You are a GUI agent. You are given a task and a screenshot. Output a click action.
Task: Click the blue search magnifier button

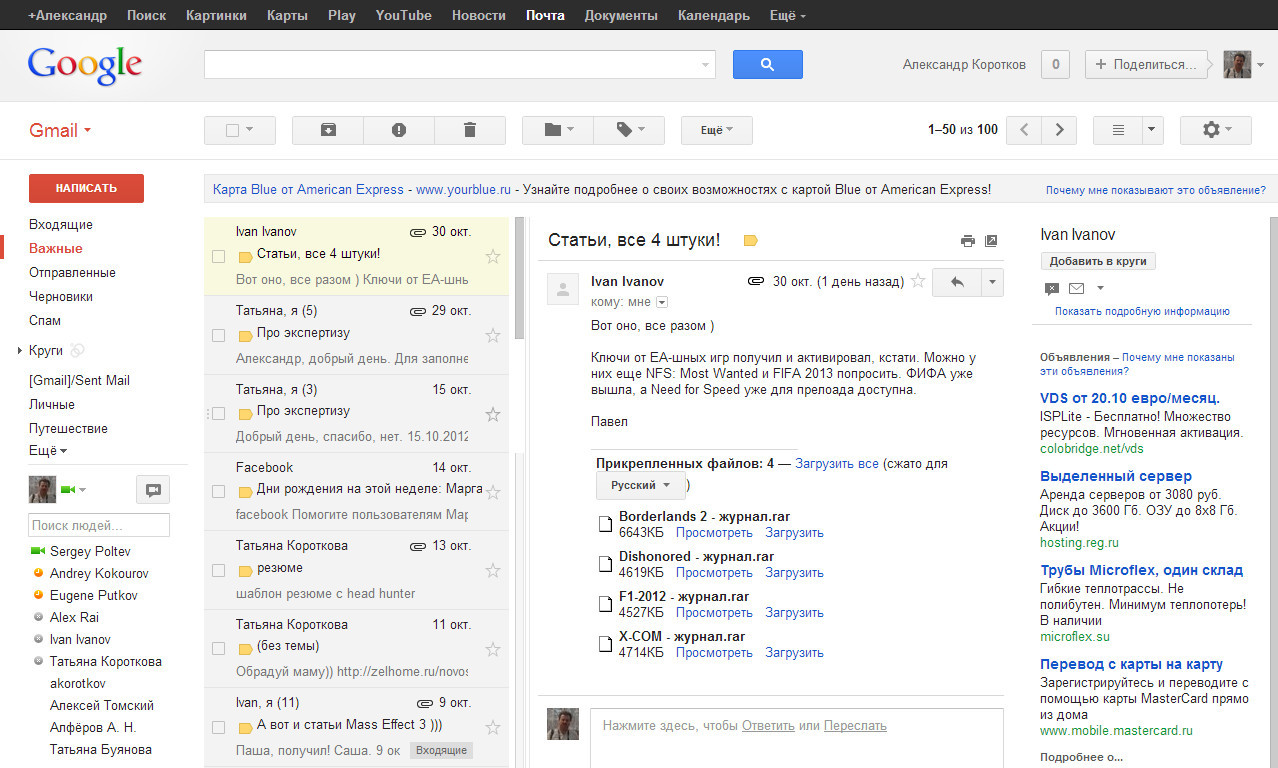tap(767, 64)
